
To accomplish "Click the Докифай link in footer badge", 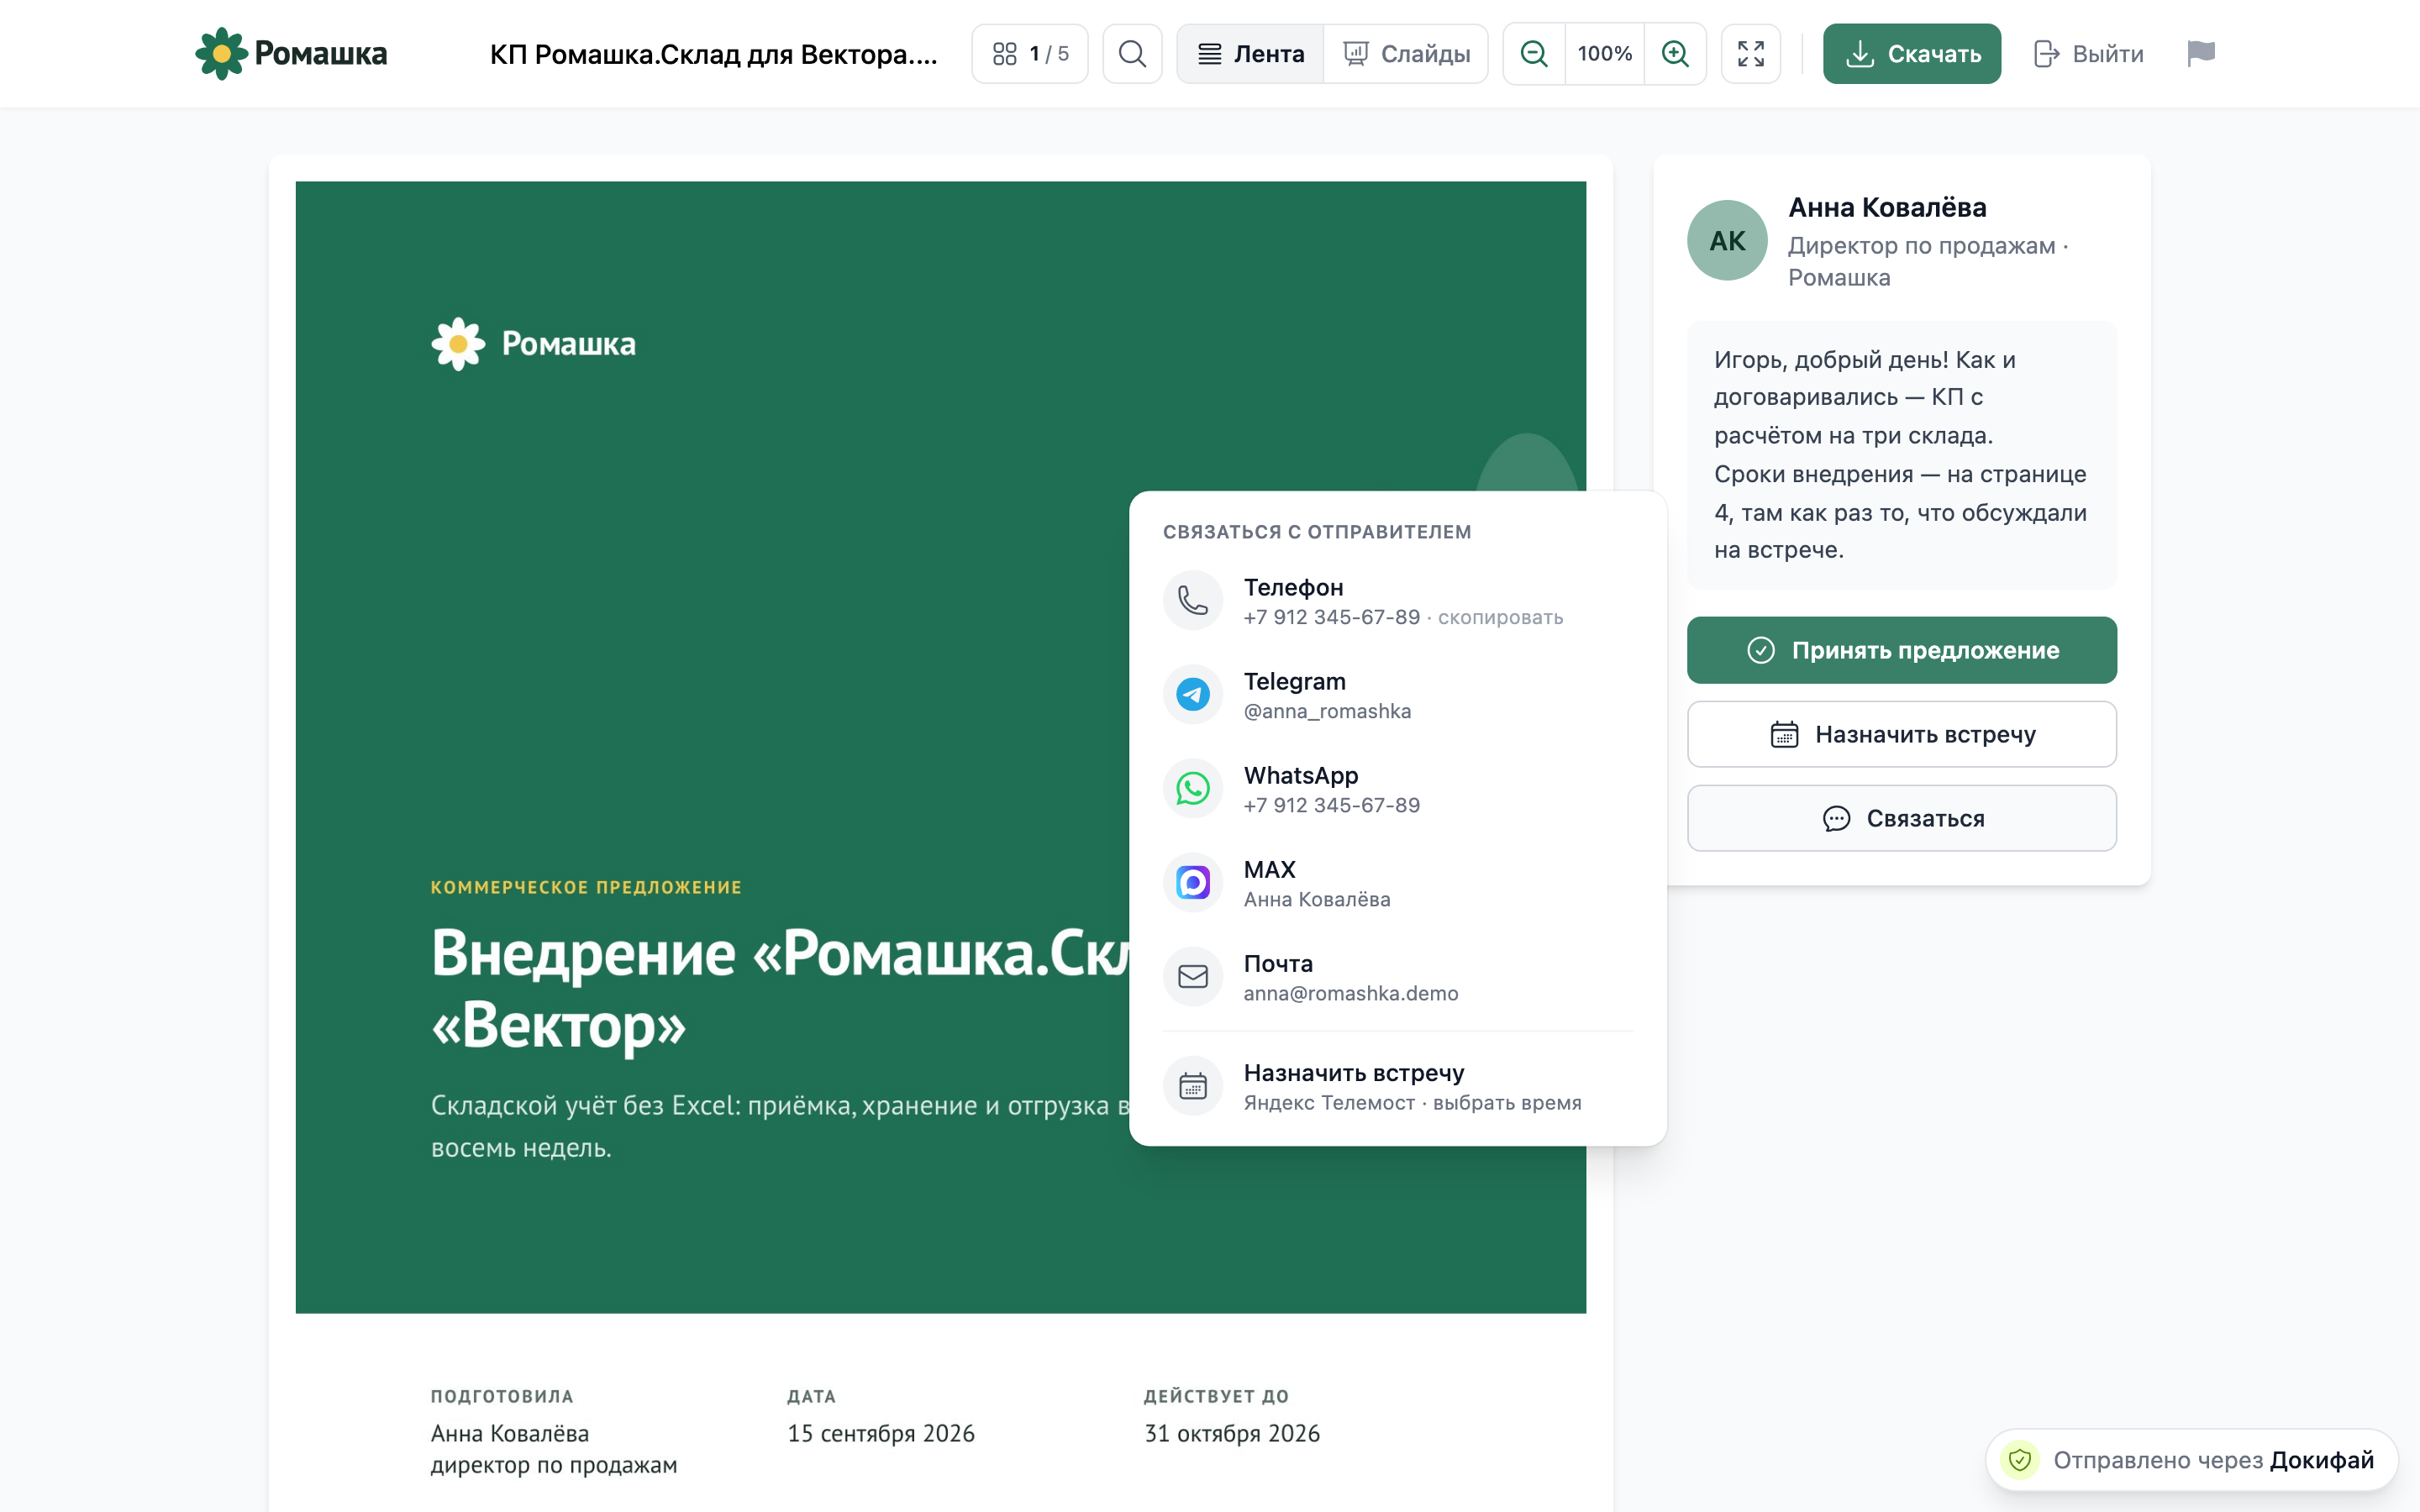I will click(x=2321, y=1460).
